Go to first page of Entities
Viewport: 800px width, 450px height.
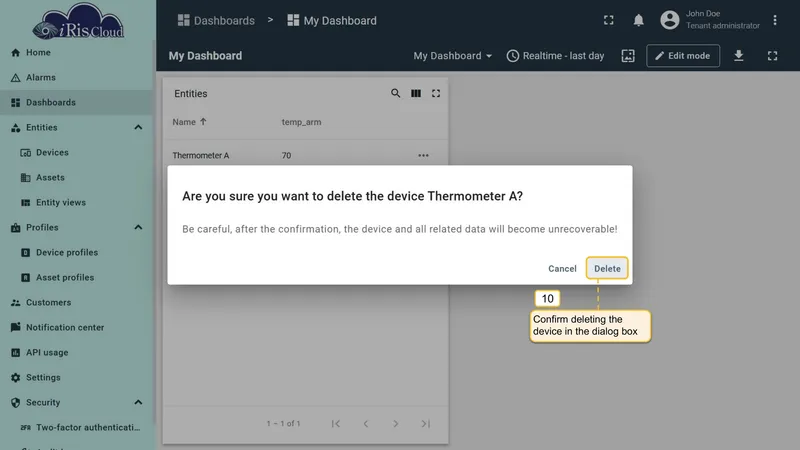coord(335,423)
